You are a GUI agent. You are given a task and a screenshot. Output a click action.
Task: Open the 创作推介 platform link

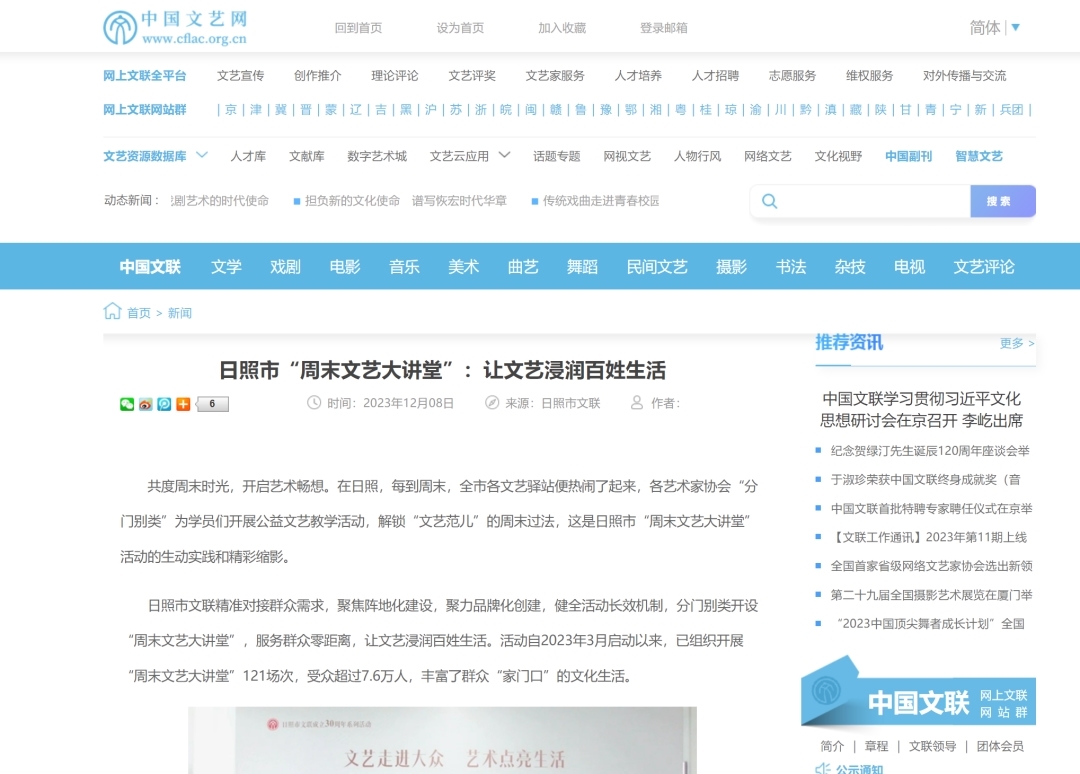318,75
